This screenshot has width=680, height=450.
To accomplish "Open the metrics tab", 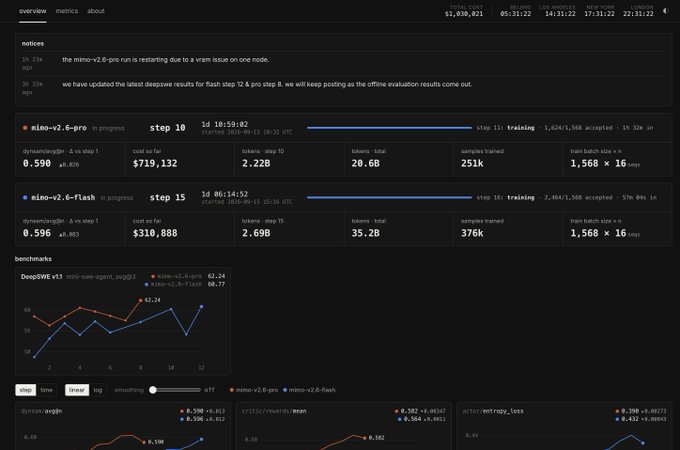I will [67, 11].
